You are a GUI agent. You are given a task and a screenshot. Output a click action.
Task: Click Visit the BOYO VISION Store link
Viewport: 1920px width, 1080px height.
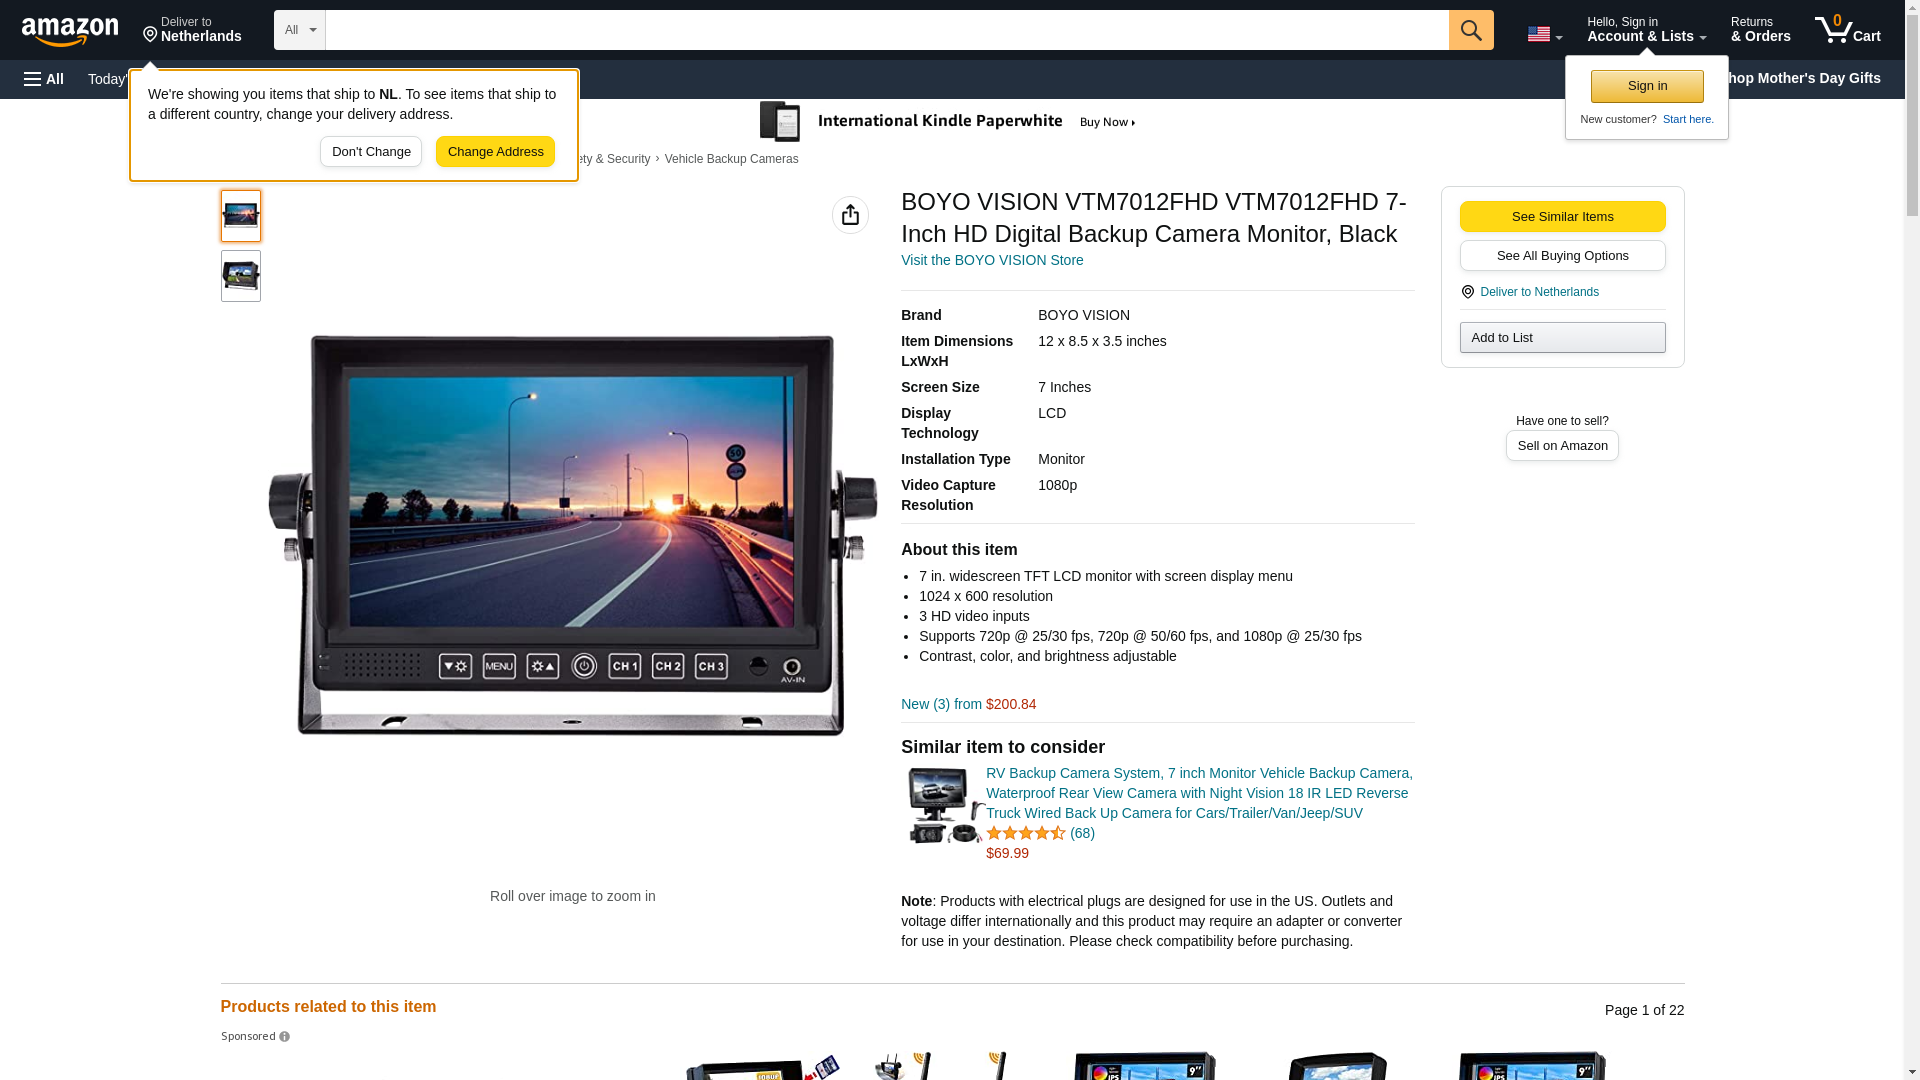coord(991,260)
